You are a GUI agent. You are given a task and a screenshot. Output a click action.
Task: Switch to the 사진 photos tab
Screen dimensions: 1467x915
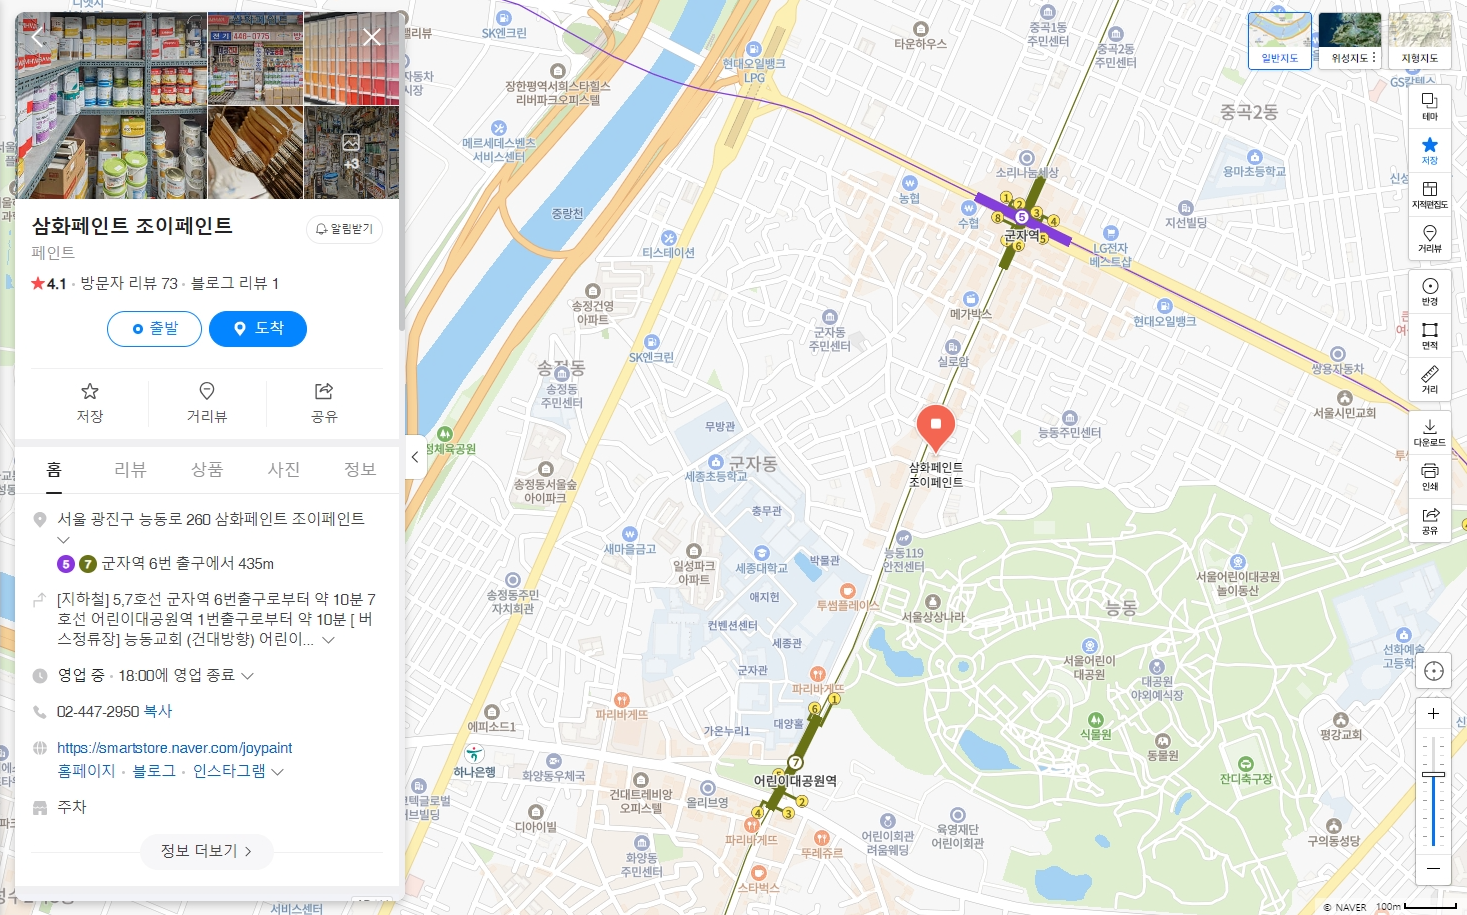[284, 469]
